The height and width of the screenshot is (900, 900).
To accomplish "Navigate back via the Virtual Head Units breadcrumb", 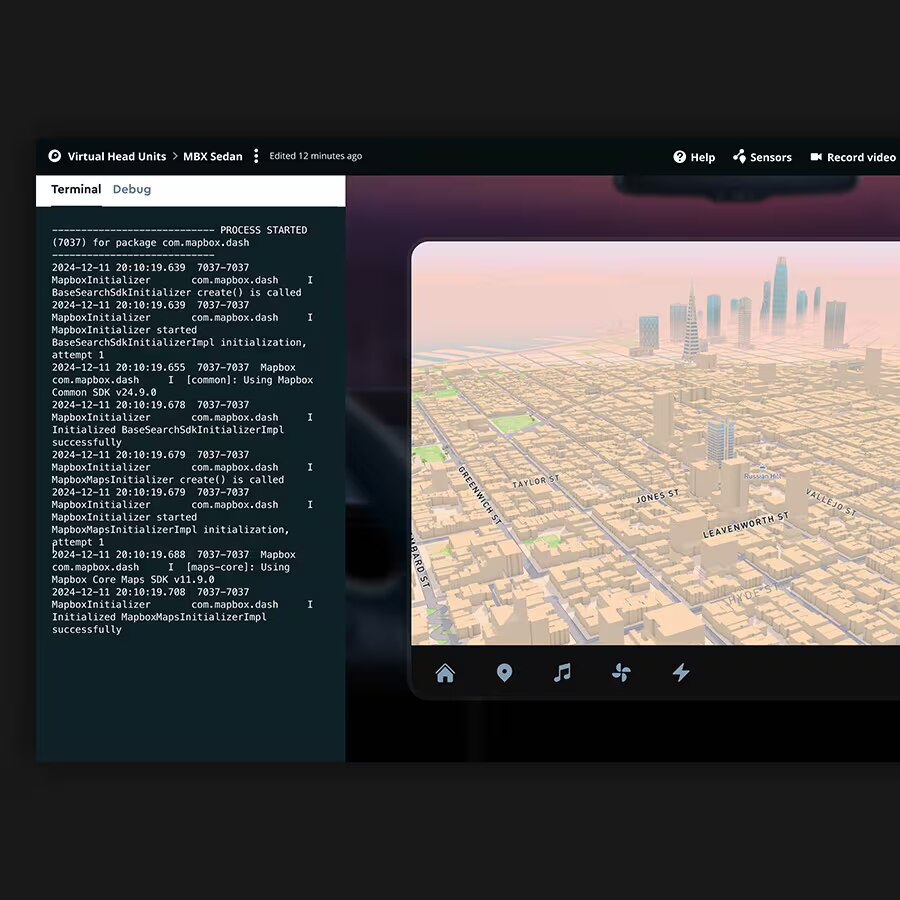I will click(118, 156).
